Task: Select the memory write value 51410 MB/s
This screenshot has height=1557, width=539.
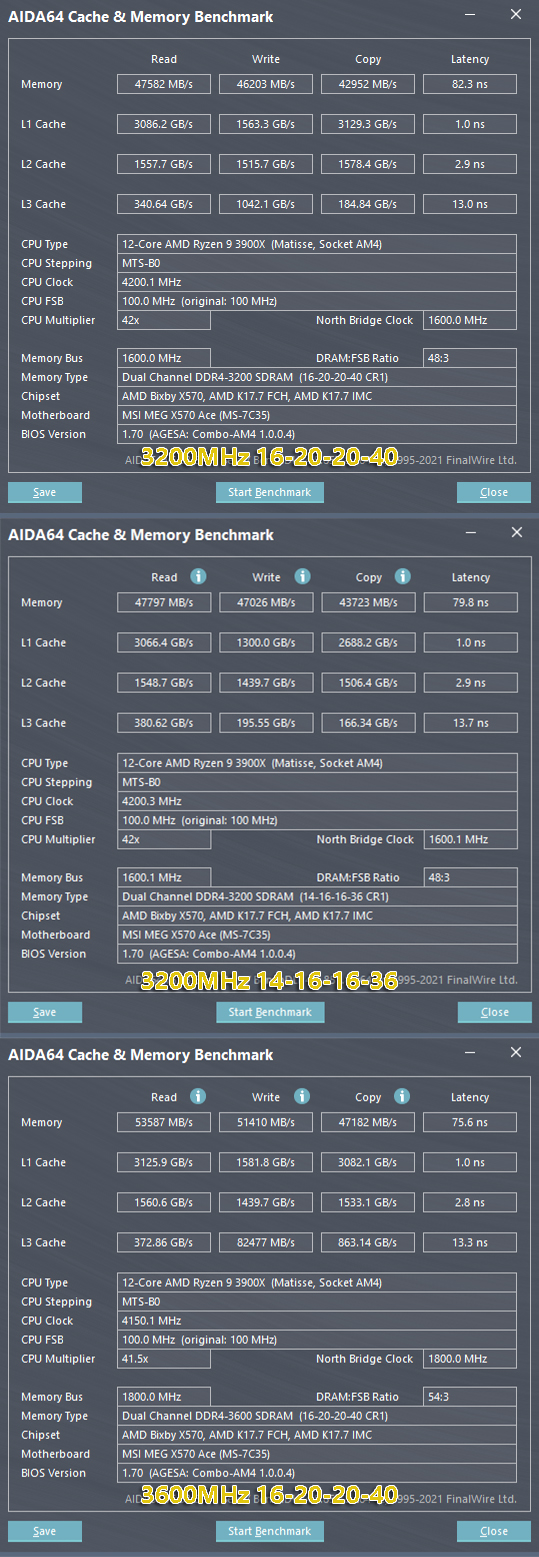Action: click(266, 1122)
